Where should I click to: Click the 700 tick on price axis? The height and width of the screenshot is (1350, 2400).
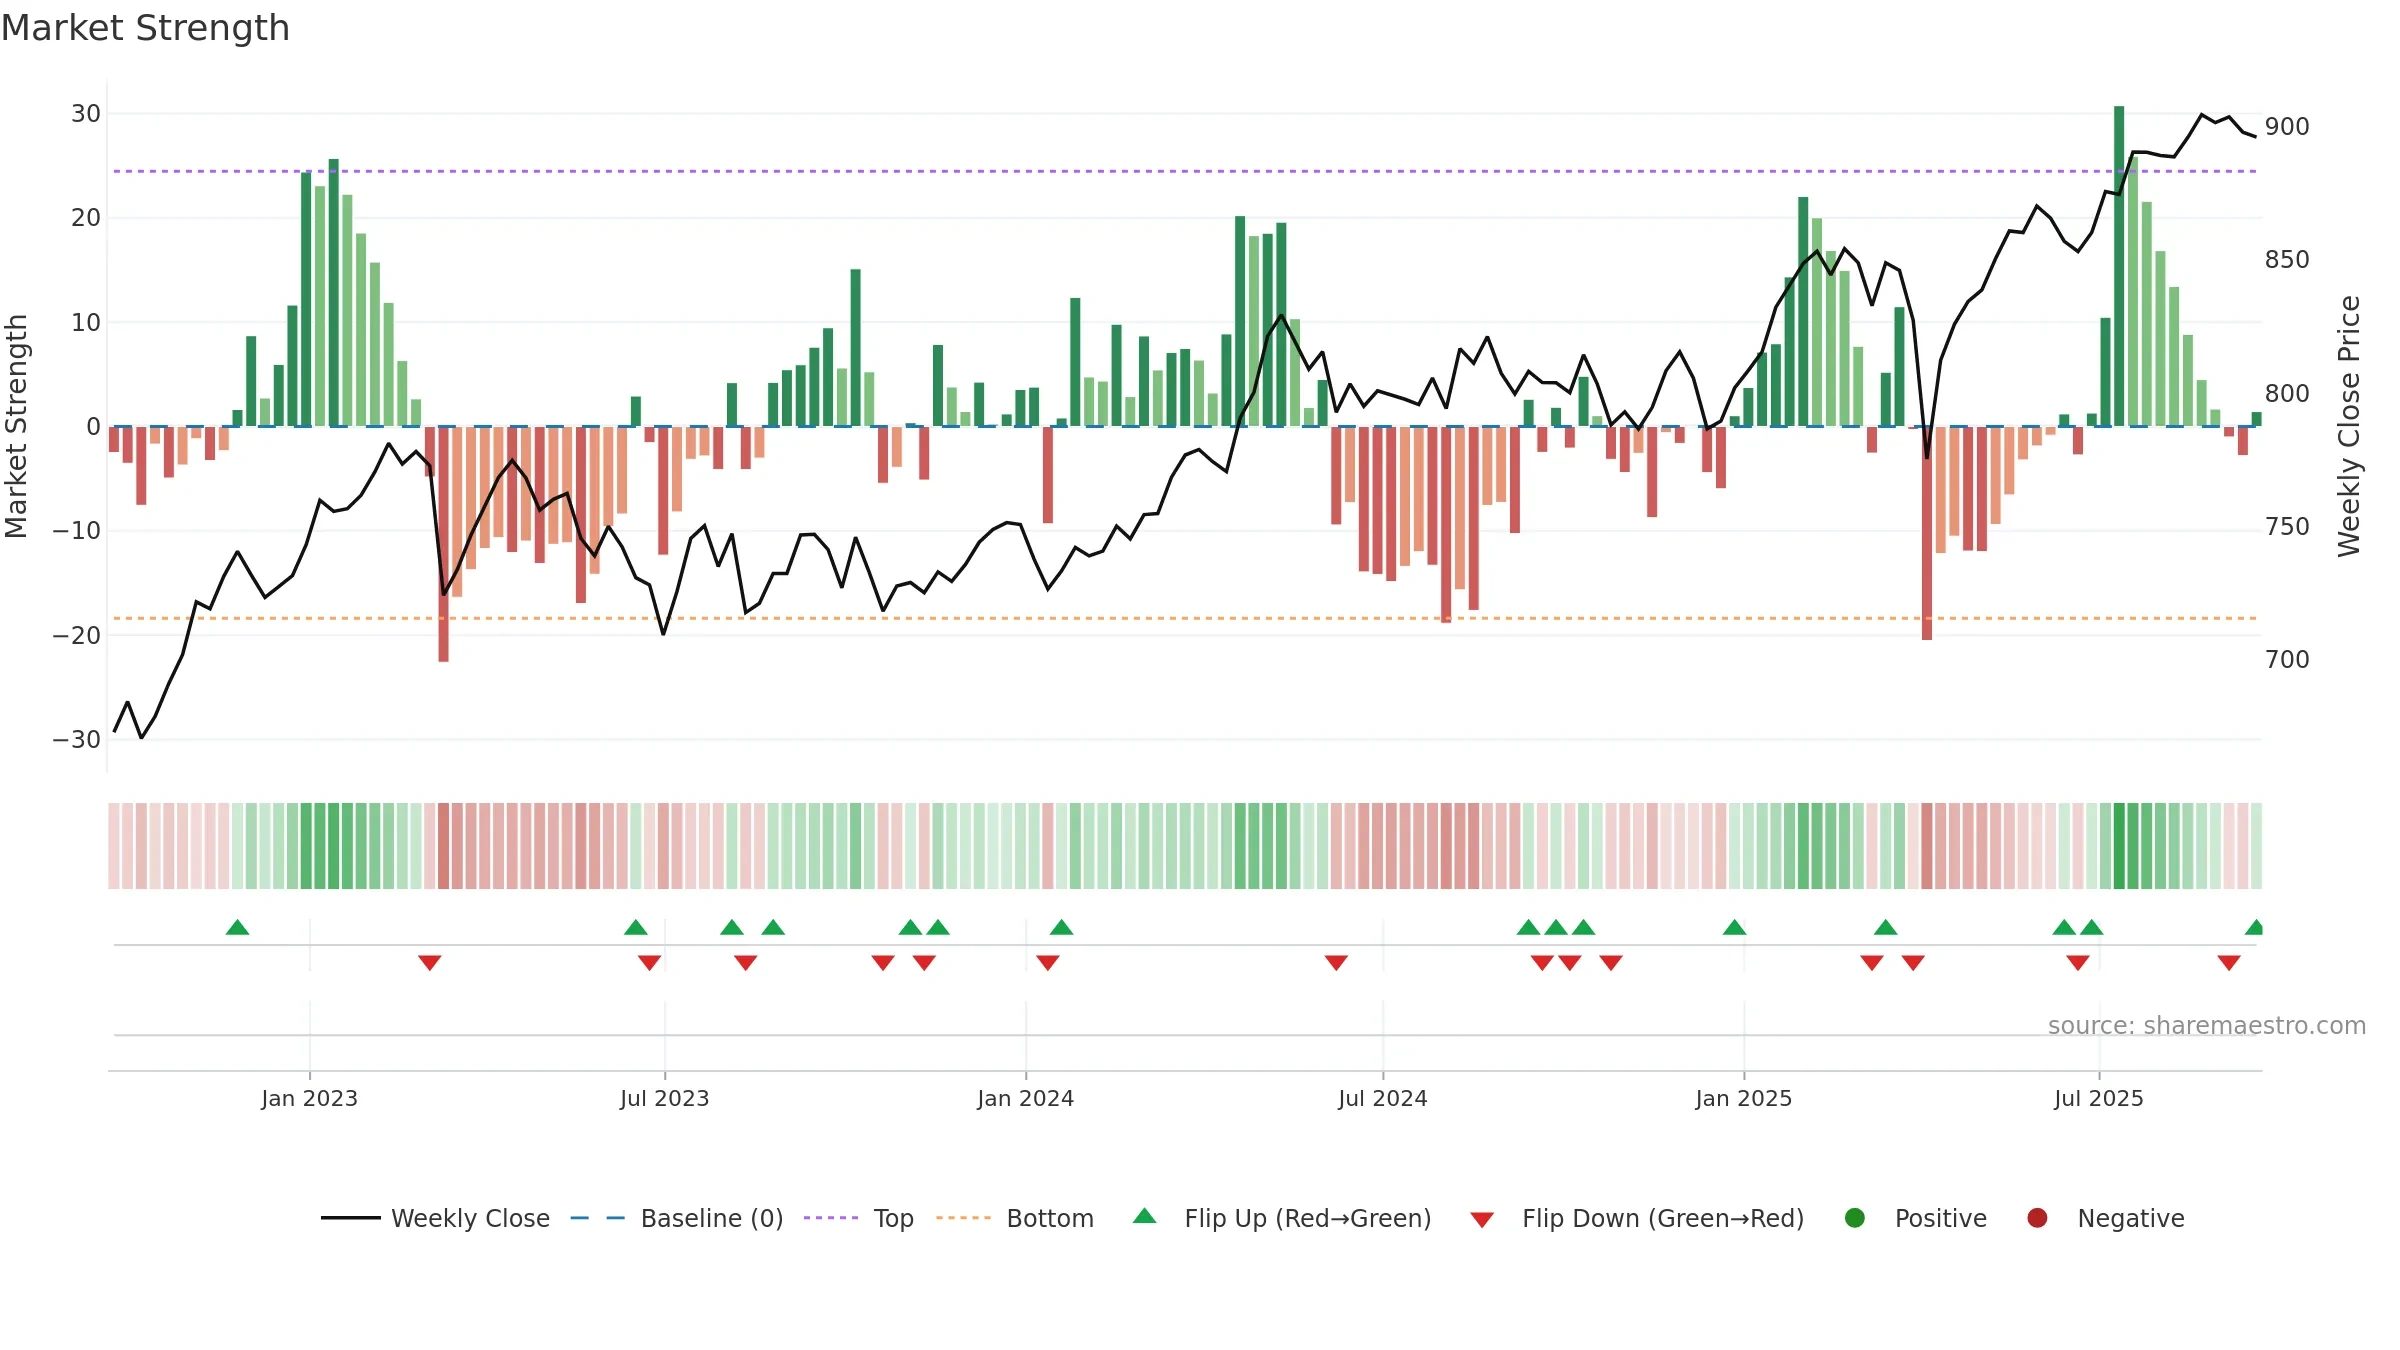click(2287, 660)
